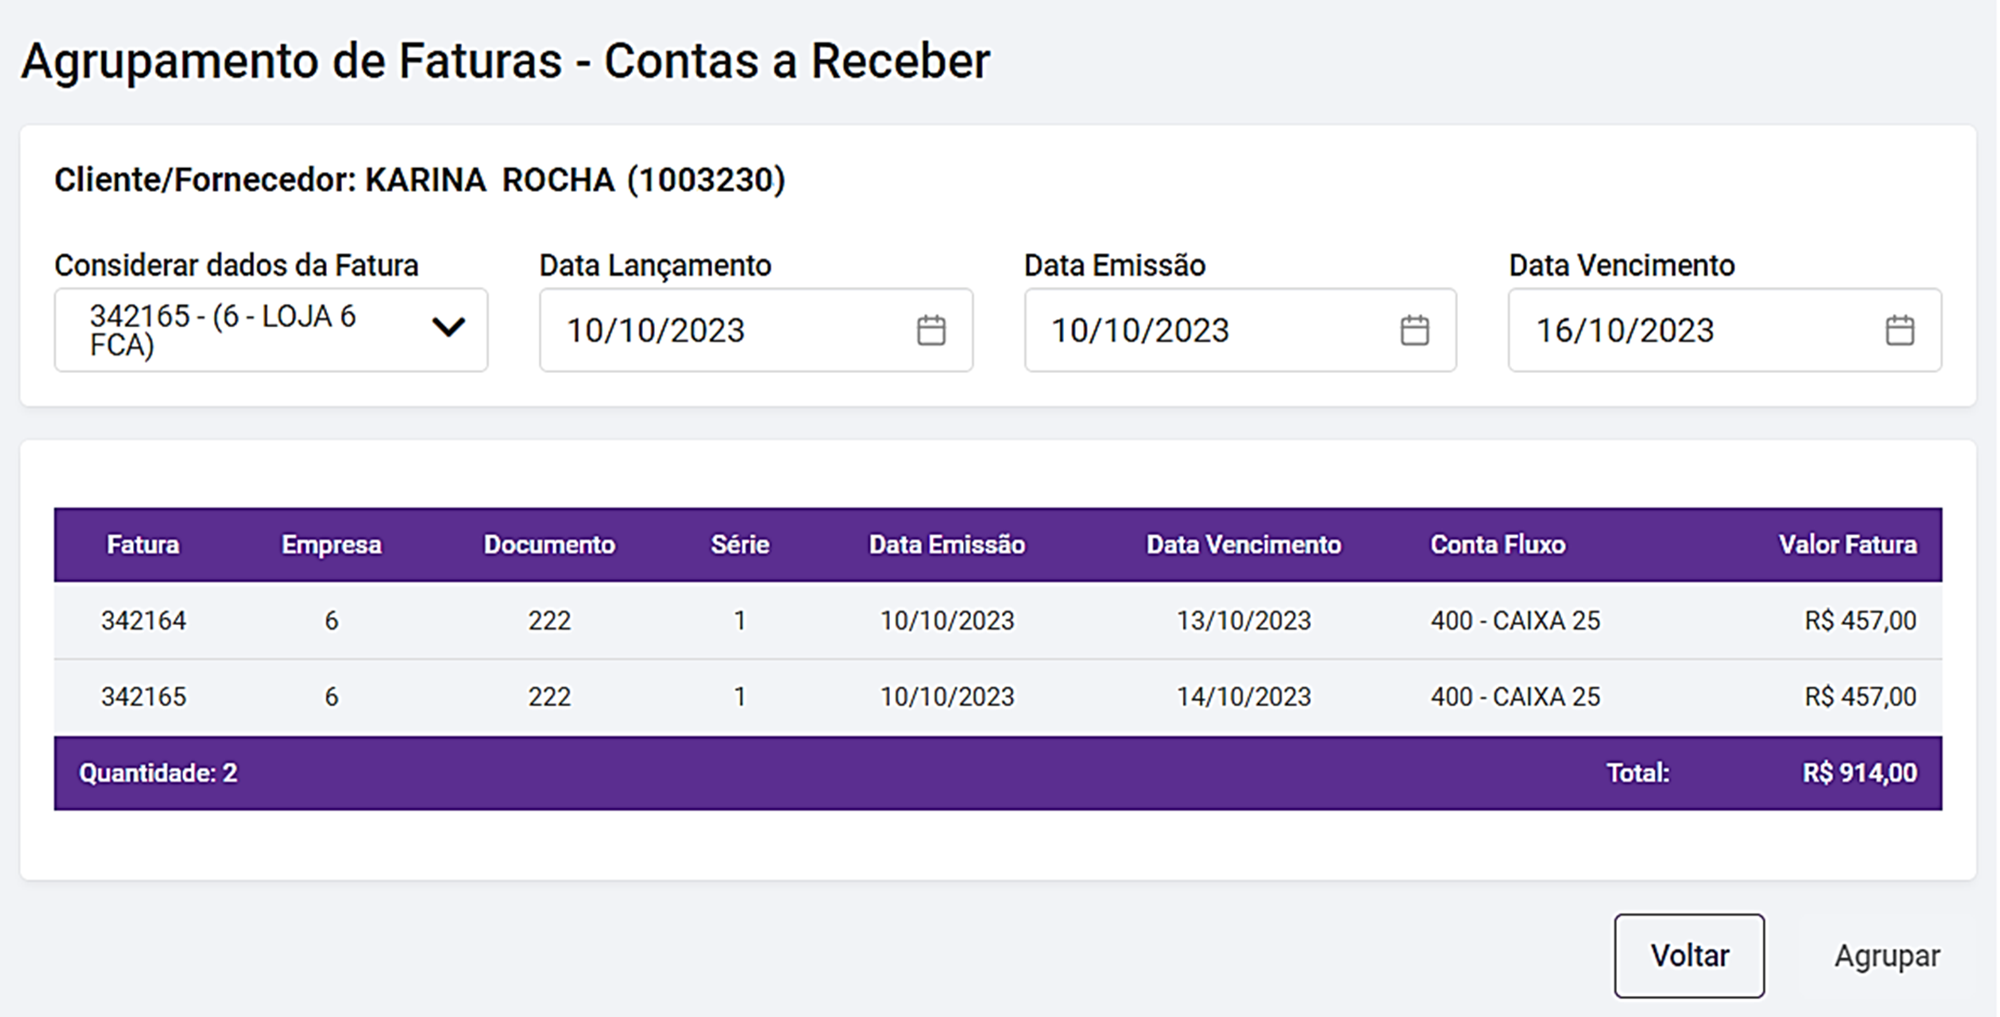Click the R$ 914,00 total value
The height and width of the screenshot is (1017, 2000).
[x=1859, y=773]
